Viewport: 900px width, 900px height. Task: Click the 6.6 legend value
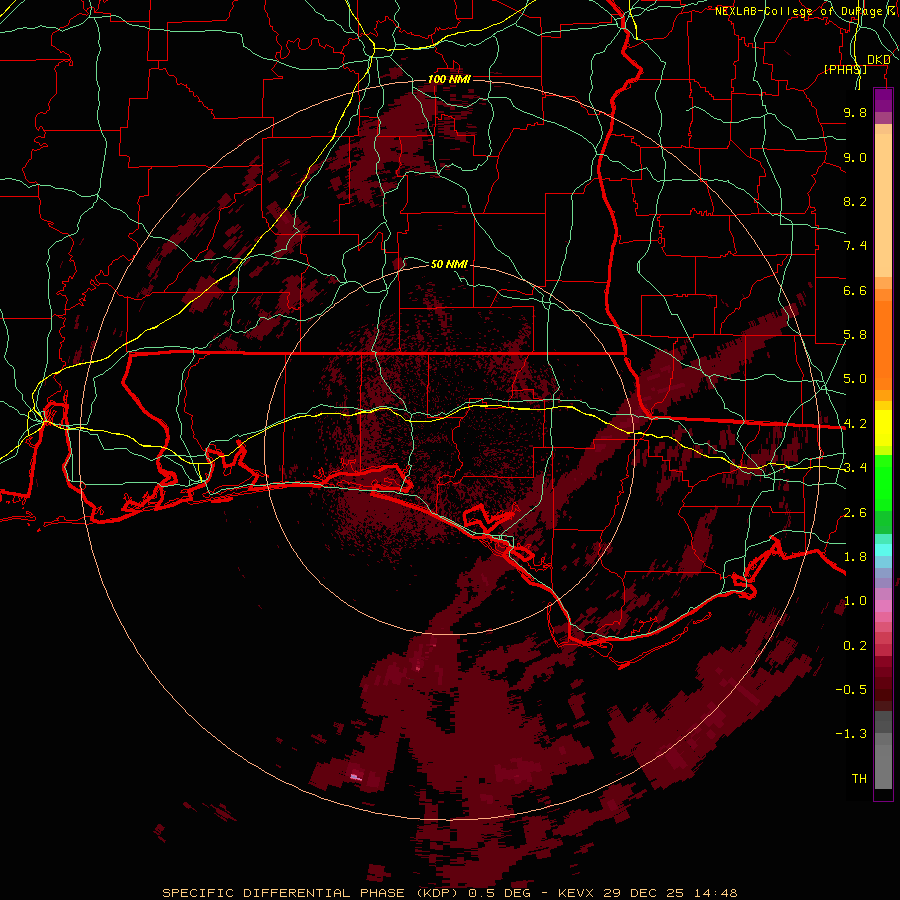pos(855,290)
